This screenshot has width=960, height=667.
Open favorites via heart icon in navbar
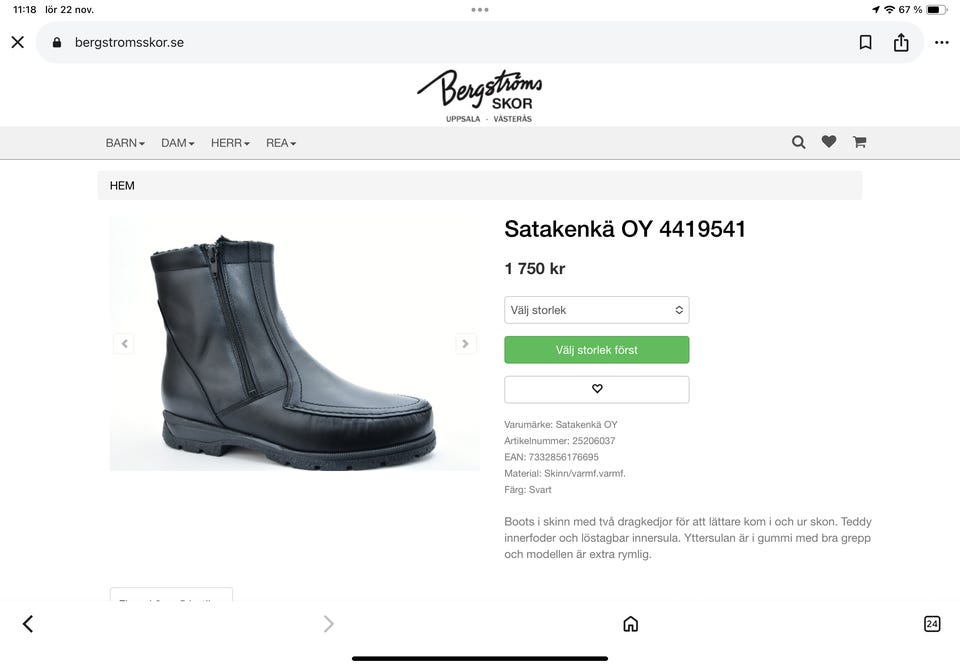(829, 142)
